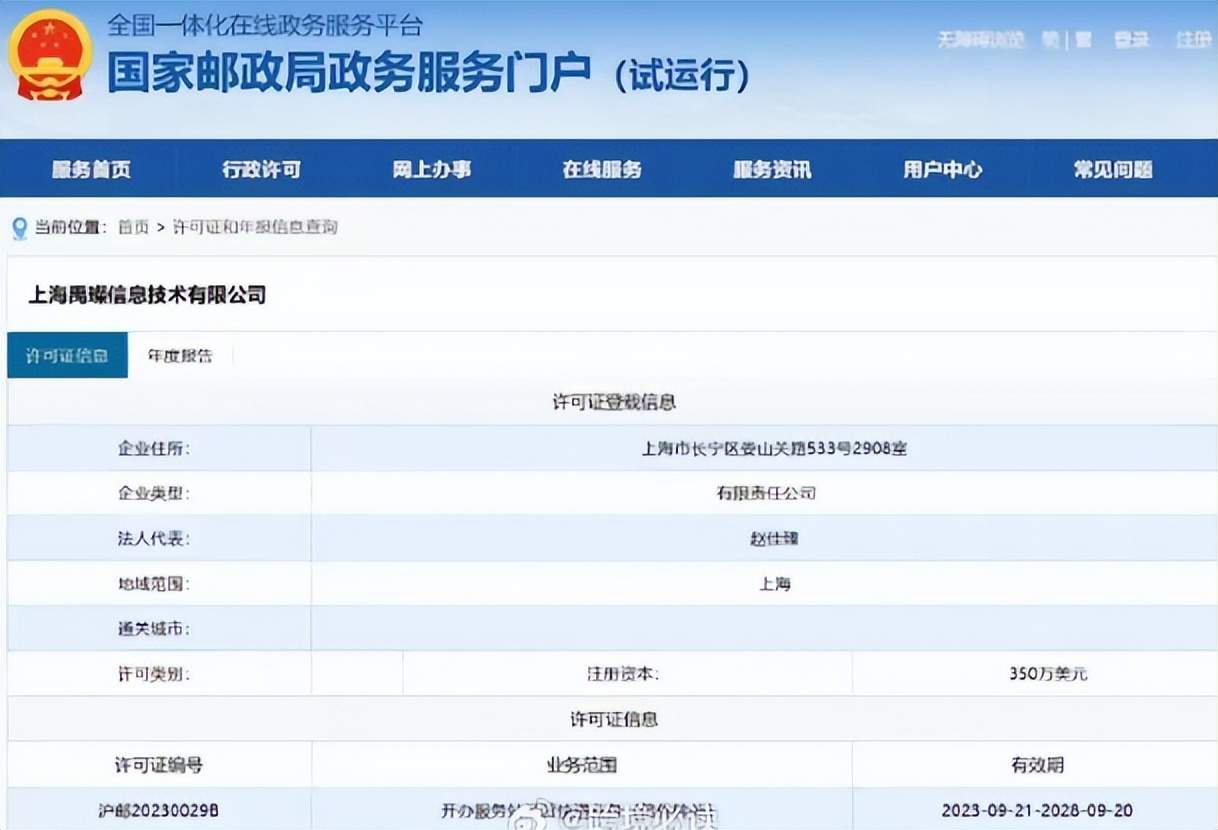Viewport: 1218px width, 830px height.
Task: Click the 登录 link at top right
Action: pyautogui.click(x=1131, y=40)
